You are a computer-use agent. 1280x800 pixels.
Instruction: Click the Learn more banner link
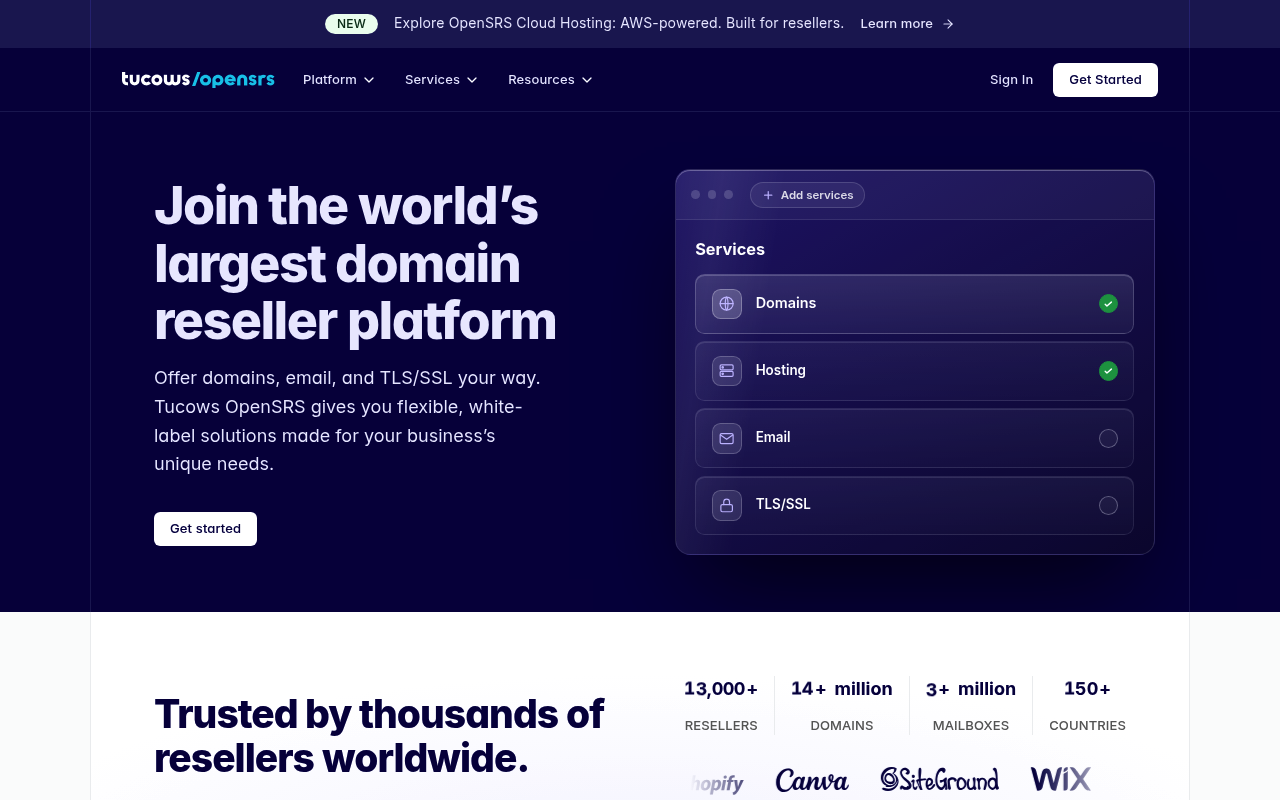(x=907, y=24)
